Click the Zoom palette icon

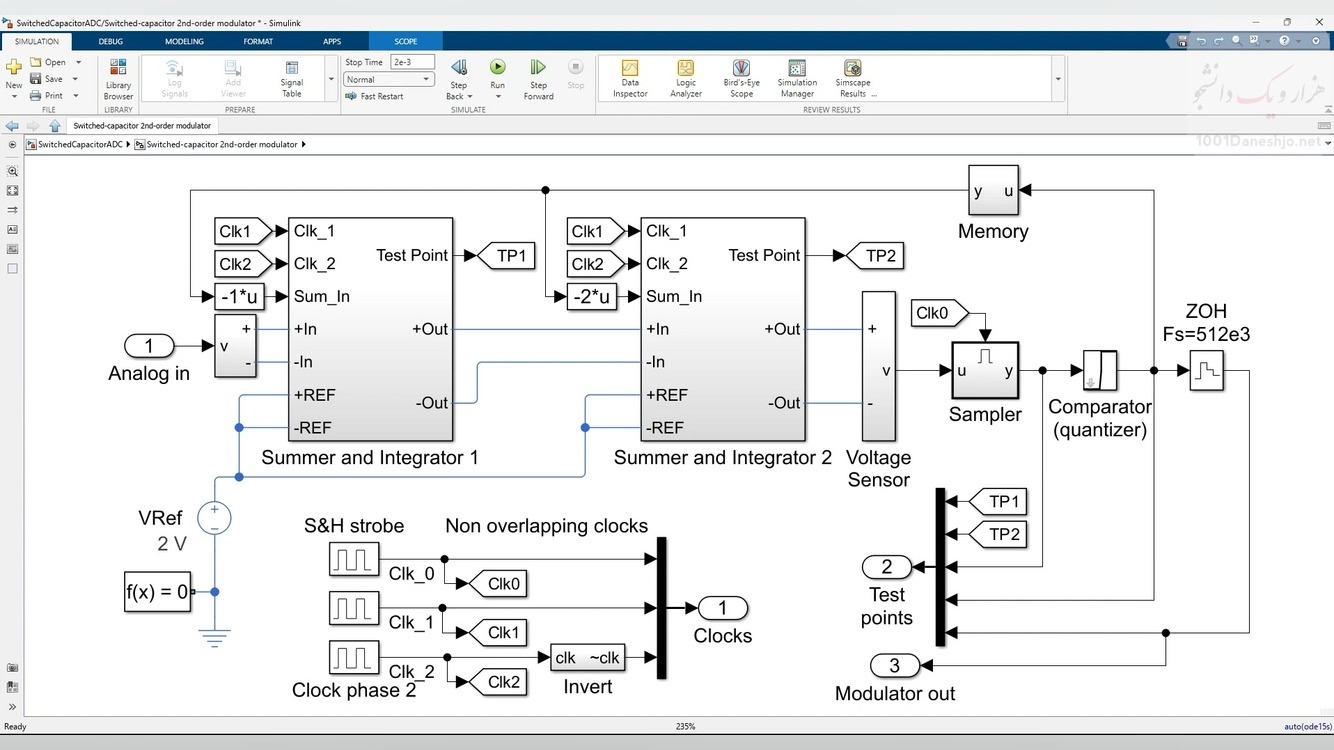point(12,171)
